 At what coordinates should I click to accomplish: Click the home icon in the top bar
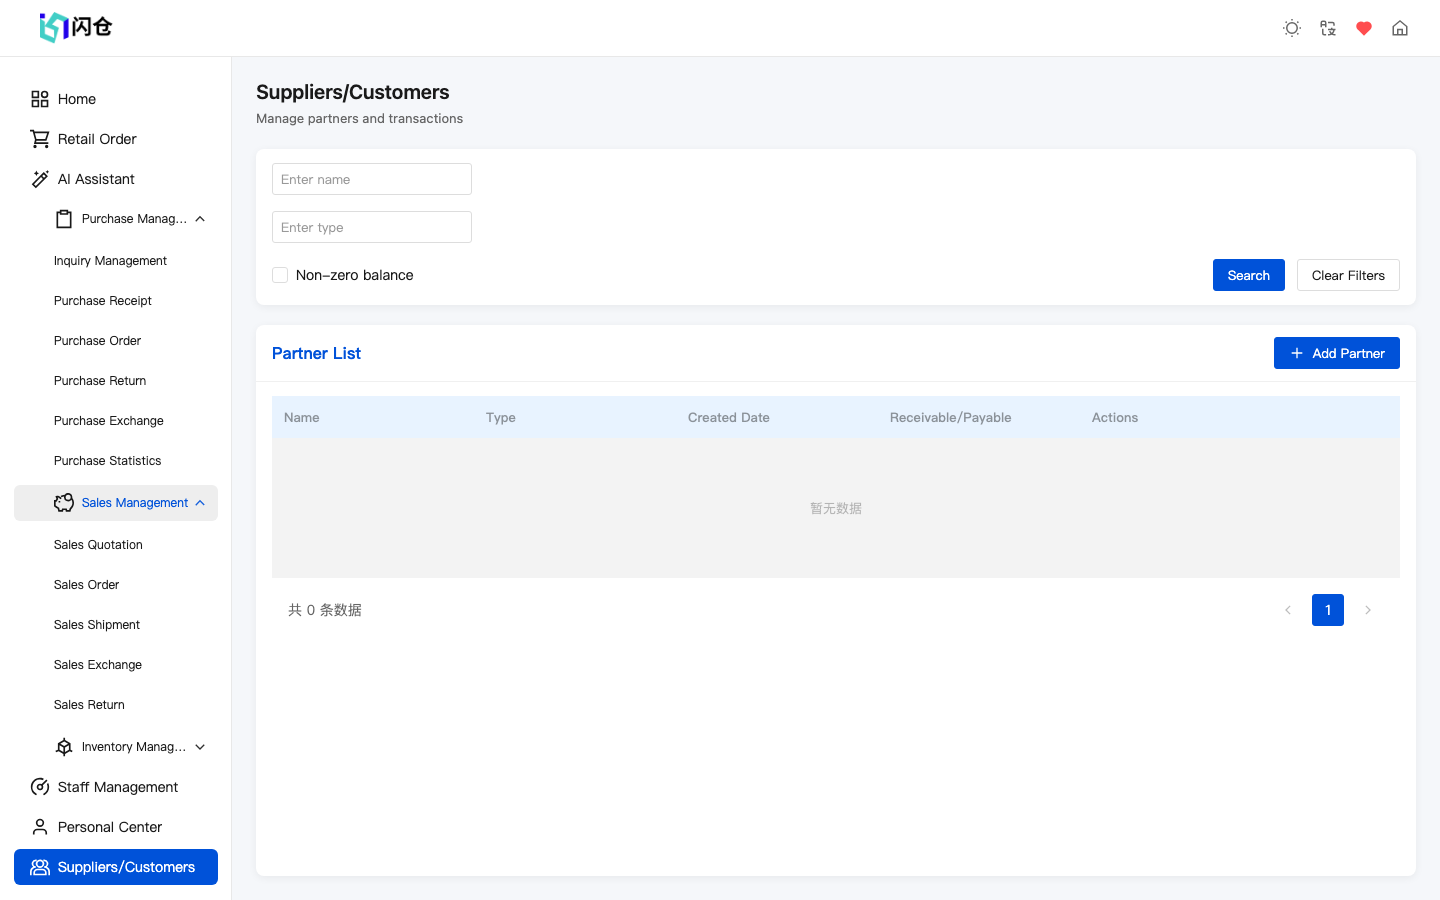(x=1399, y=28)
